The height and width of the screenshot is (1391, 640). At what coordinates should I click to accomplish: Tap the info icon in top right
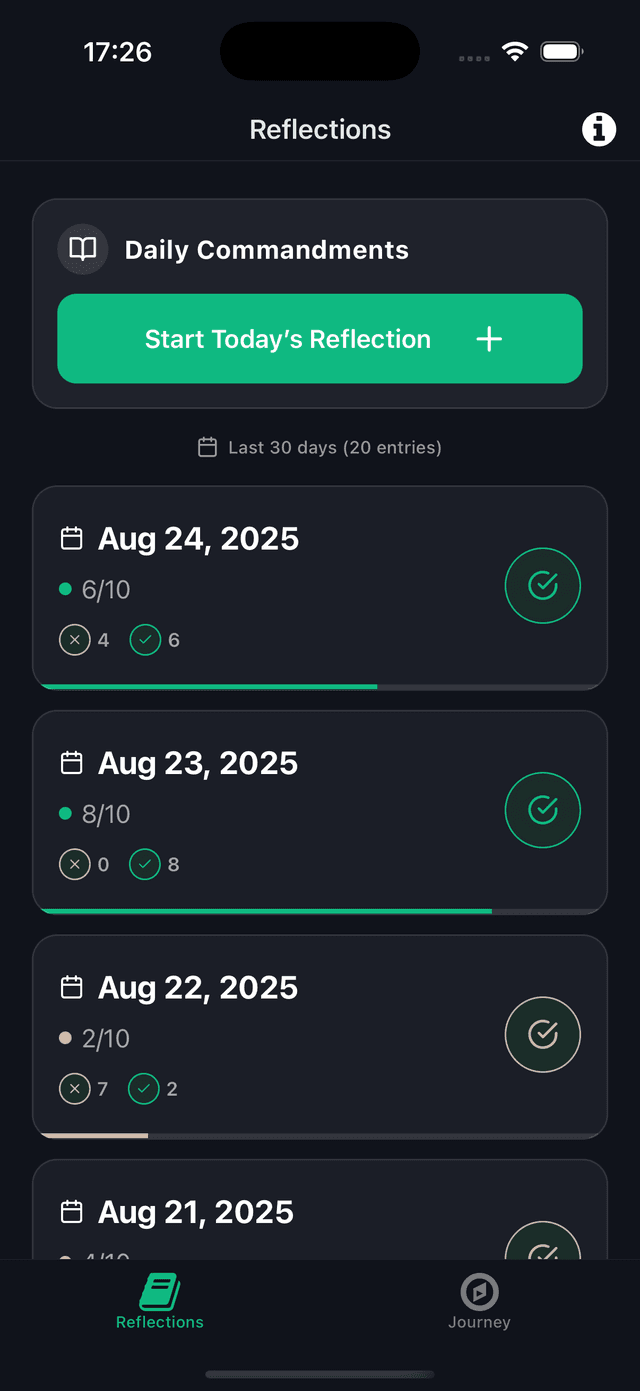[598, 128]
